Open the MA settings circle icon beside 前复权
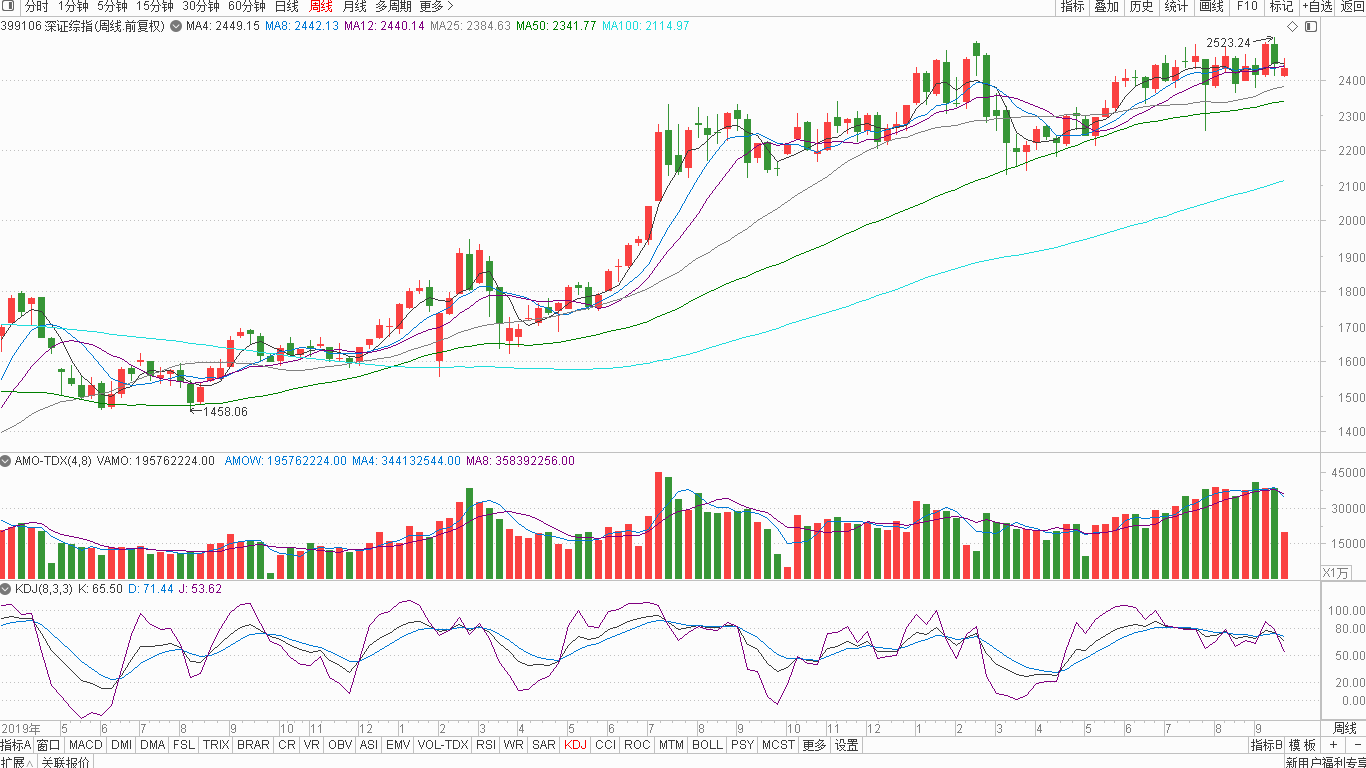This screenshot has width=1366, height=768. click(176, 26)
